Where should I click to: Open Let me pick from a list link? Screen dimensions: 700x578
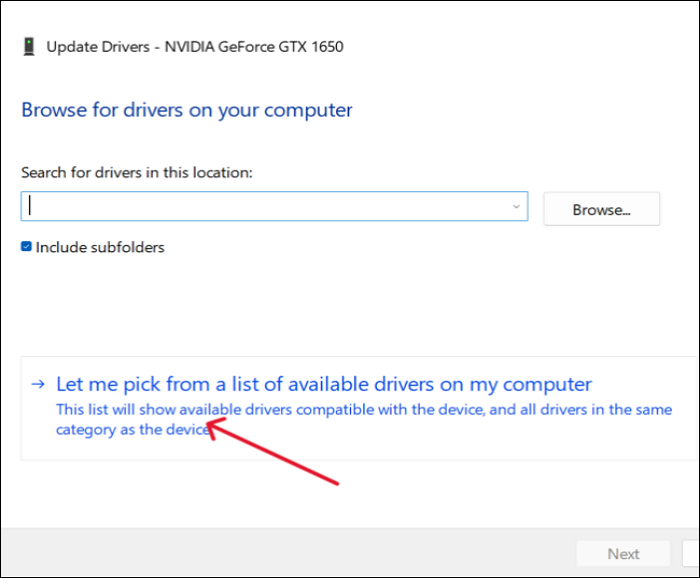click(324, 384)
